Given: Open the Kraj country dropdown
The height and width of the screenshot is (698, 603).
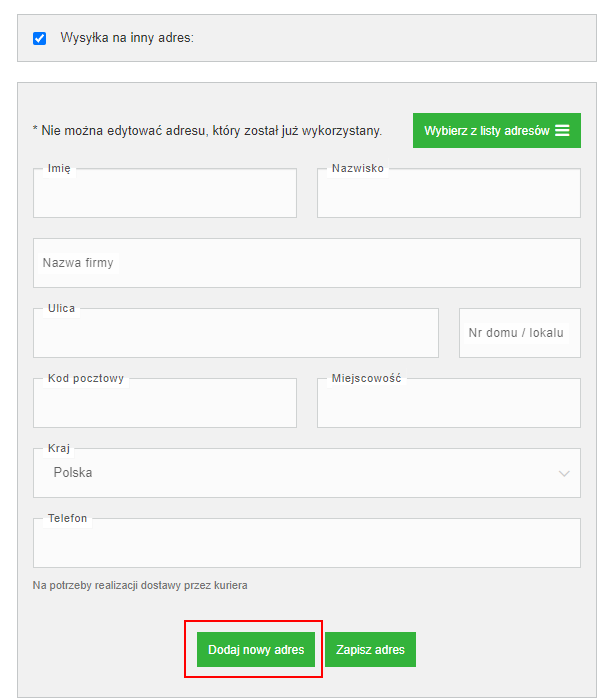Looking at the screenshot, I should point(307,473).
